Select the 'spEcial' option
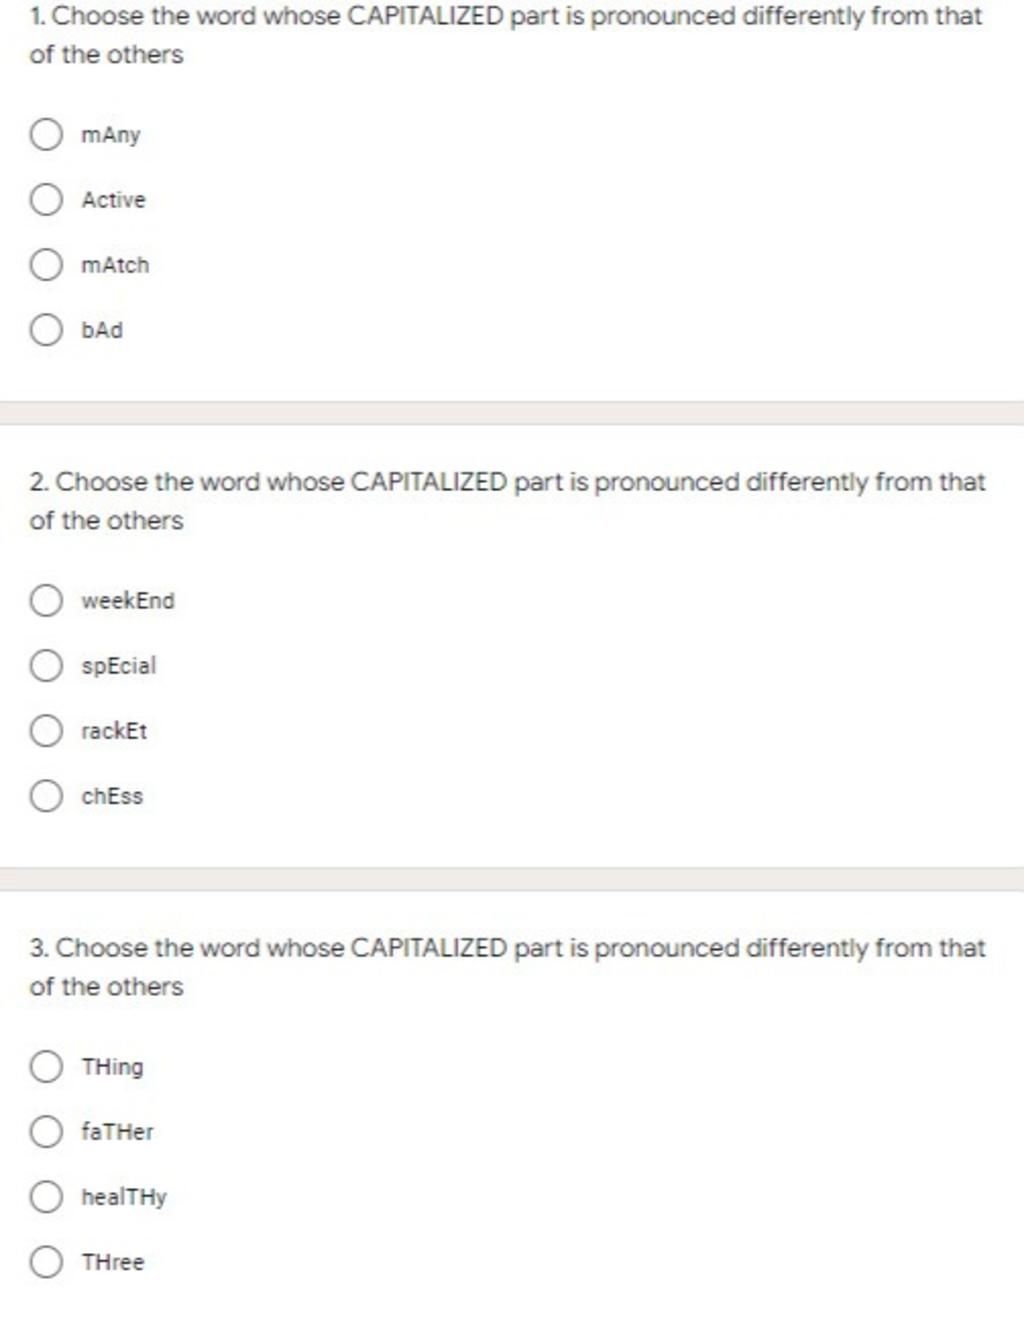Image resolution: width=1024 pixels, height=1325 pixels. [46, 665]
